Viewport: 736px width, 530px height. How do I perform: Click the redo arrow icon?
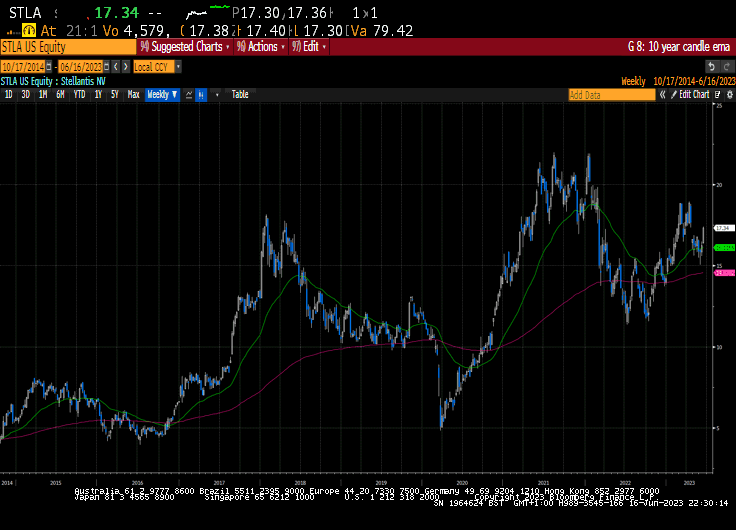pos(727,67)
